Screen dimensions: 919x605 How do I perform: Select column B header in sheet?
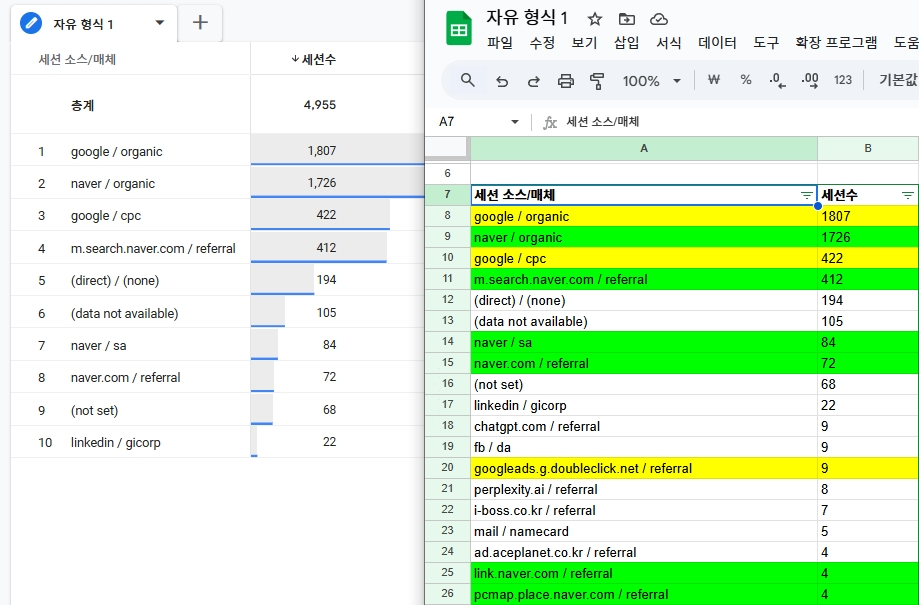tap(868, 149)
